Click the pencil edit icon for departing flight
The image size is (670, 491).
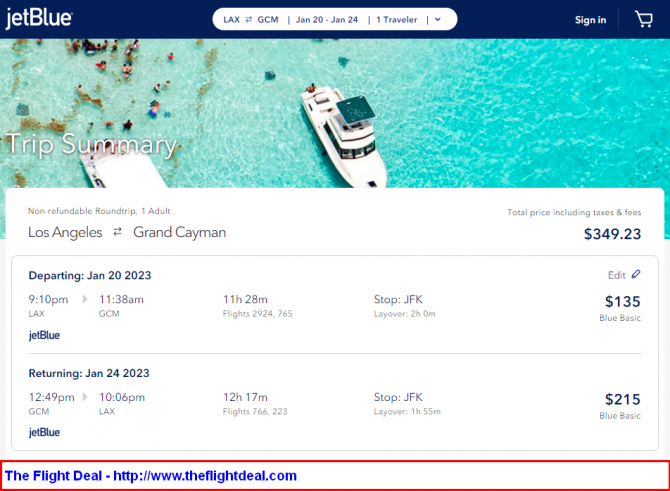coord(636,274)
